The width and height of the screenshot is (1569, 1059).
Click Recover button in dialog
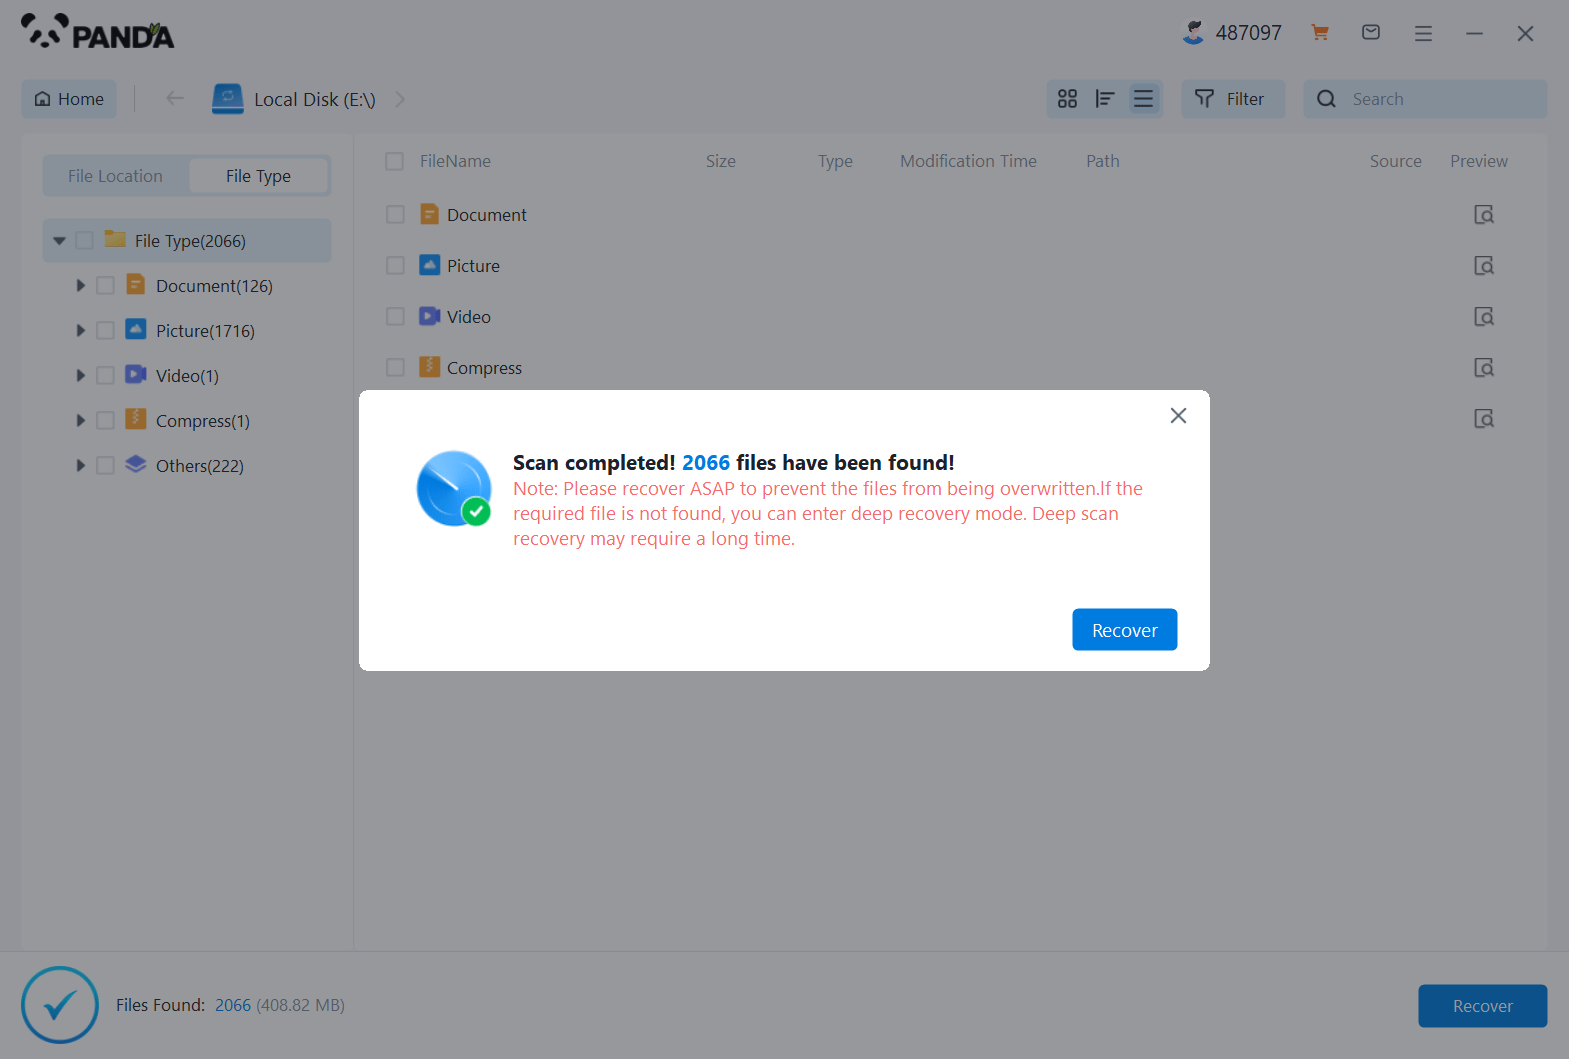tap(1124, 630)
